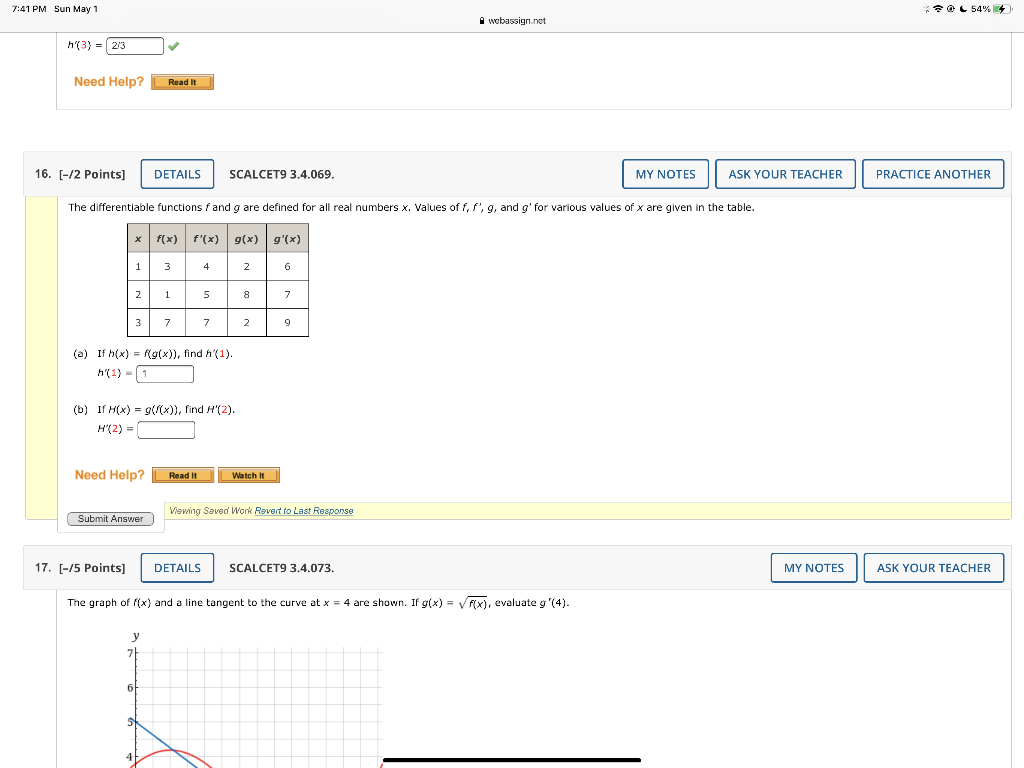Click ASK YOUR TEACHER for question 16
This screenshot has width=1024, height=768.
[x=785, y=173]
